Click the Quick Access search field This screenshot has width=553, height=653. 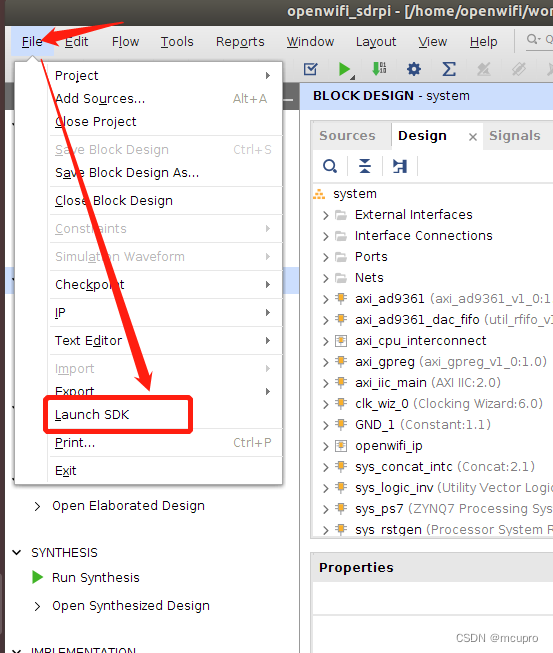(x=540, y=40)
